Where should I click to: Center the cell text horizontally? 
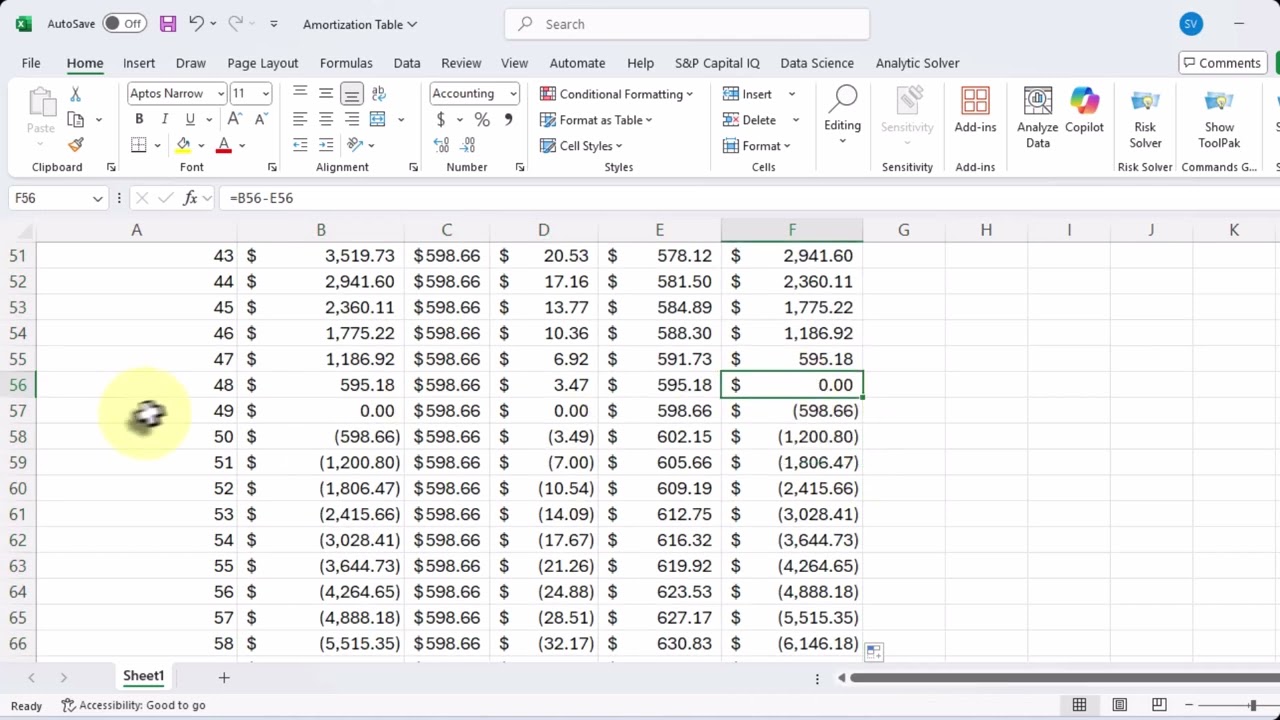point(326,119)
